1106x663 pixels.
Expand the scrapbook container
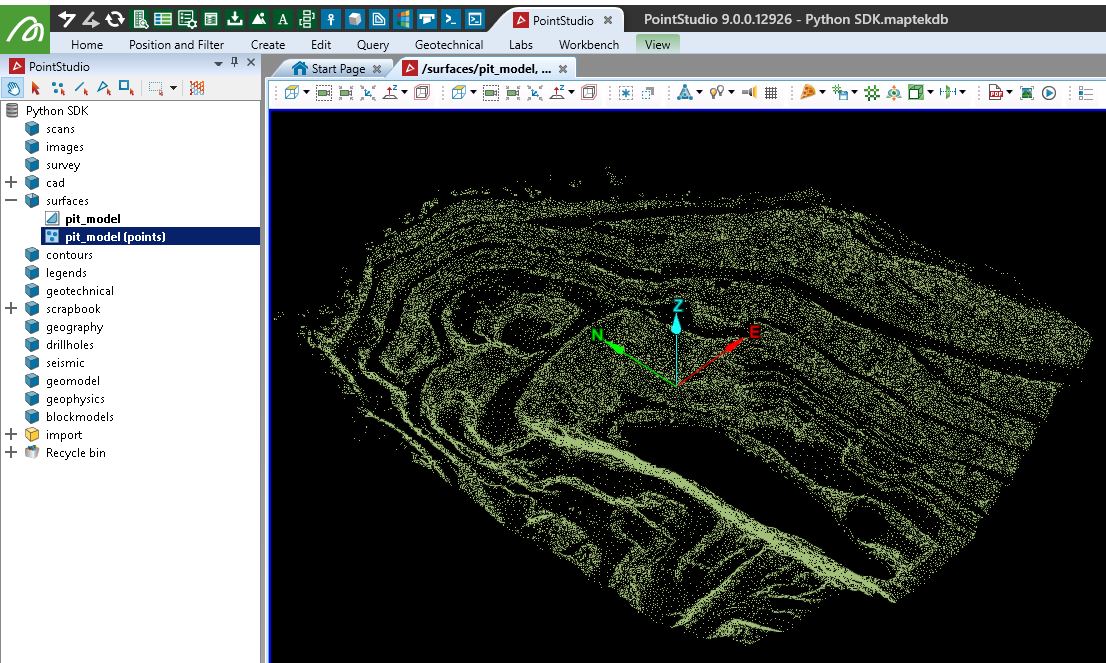(11, 309)
